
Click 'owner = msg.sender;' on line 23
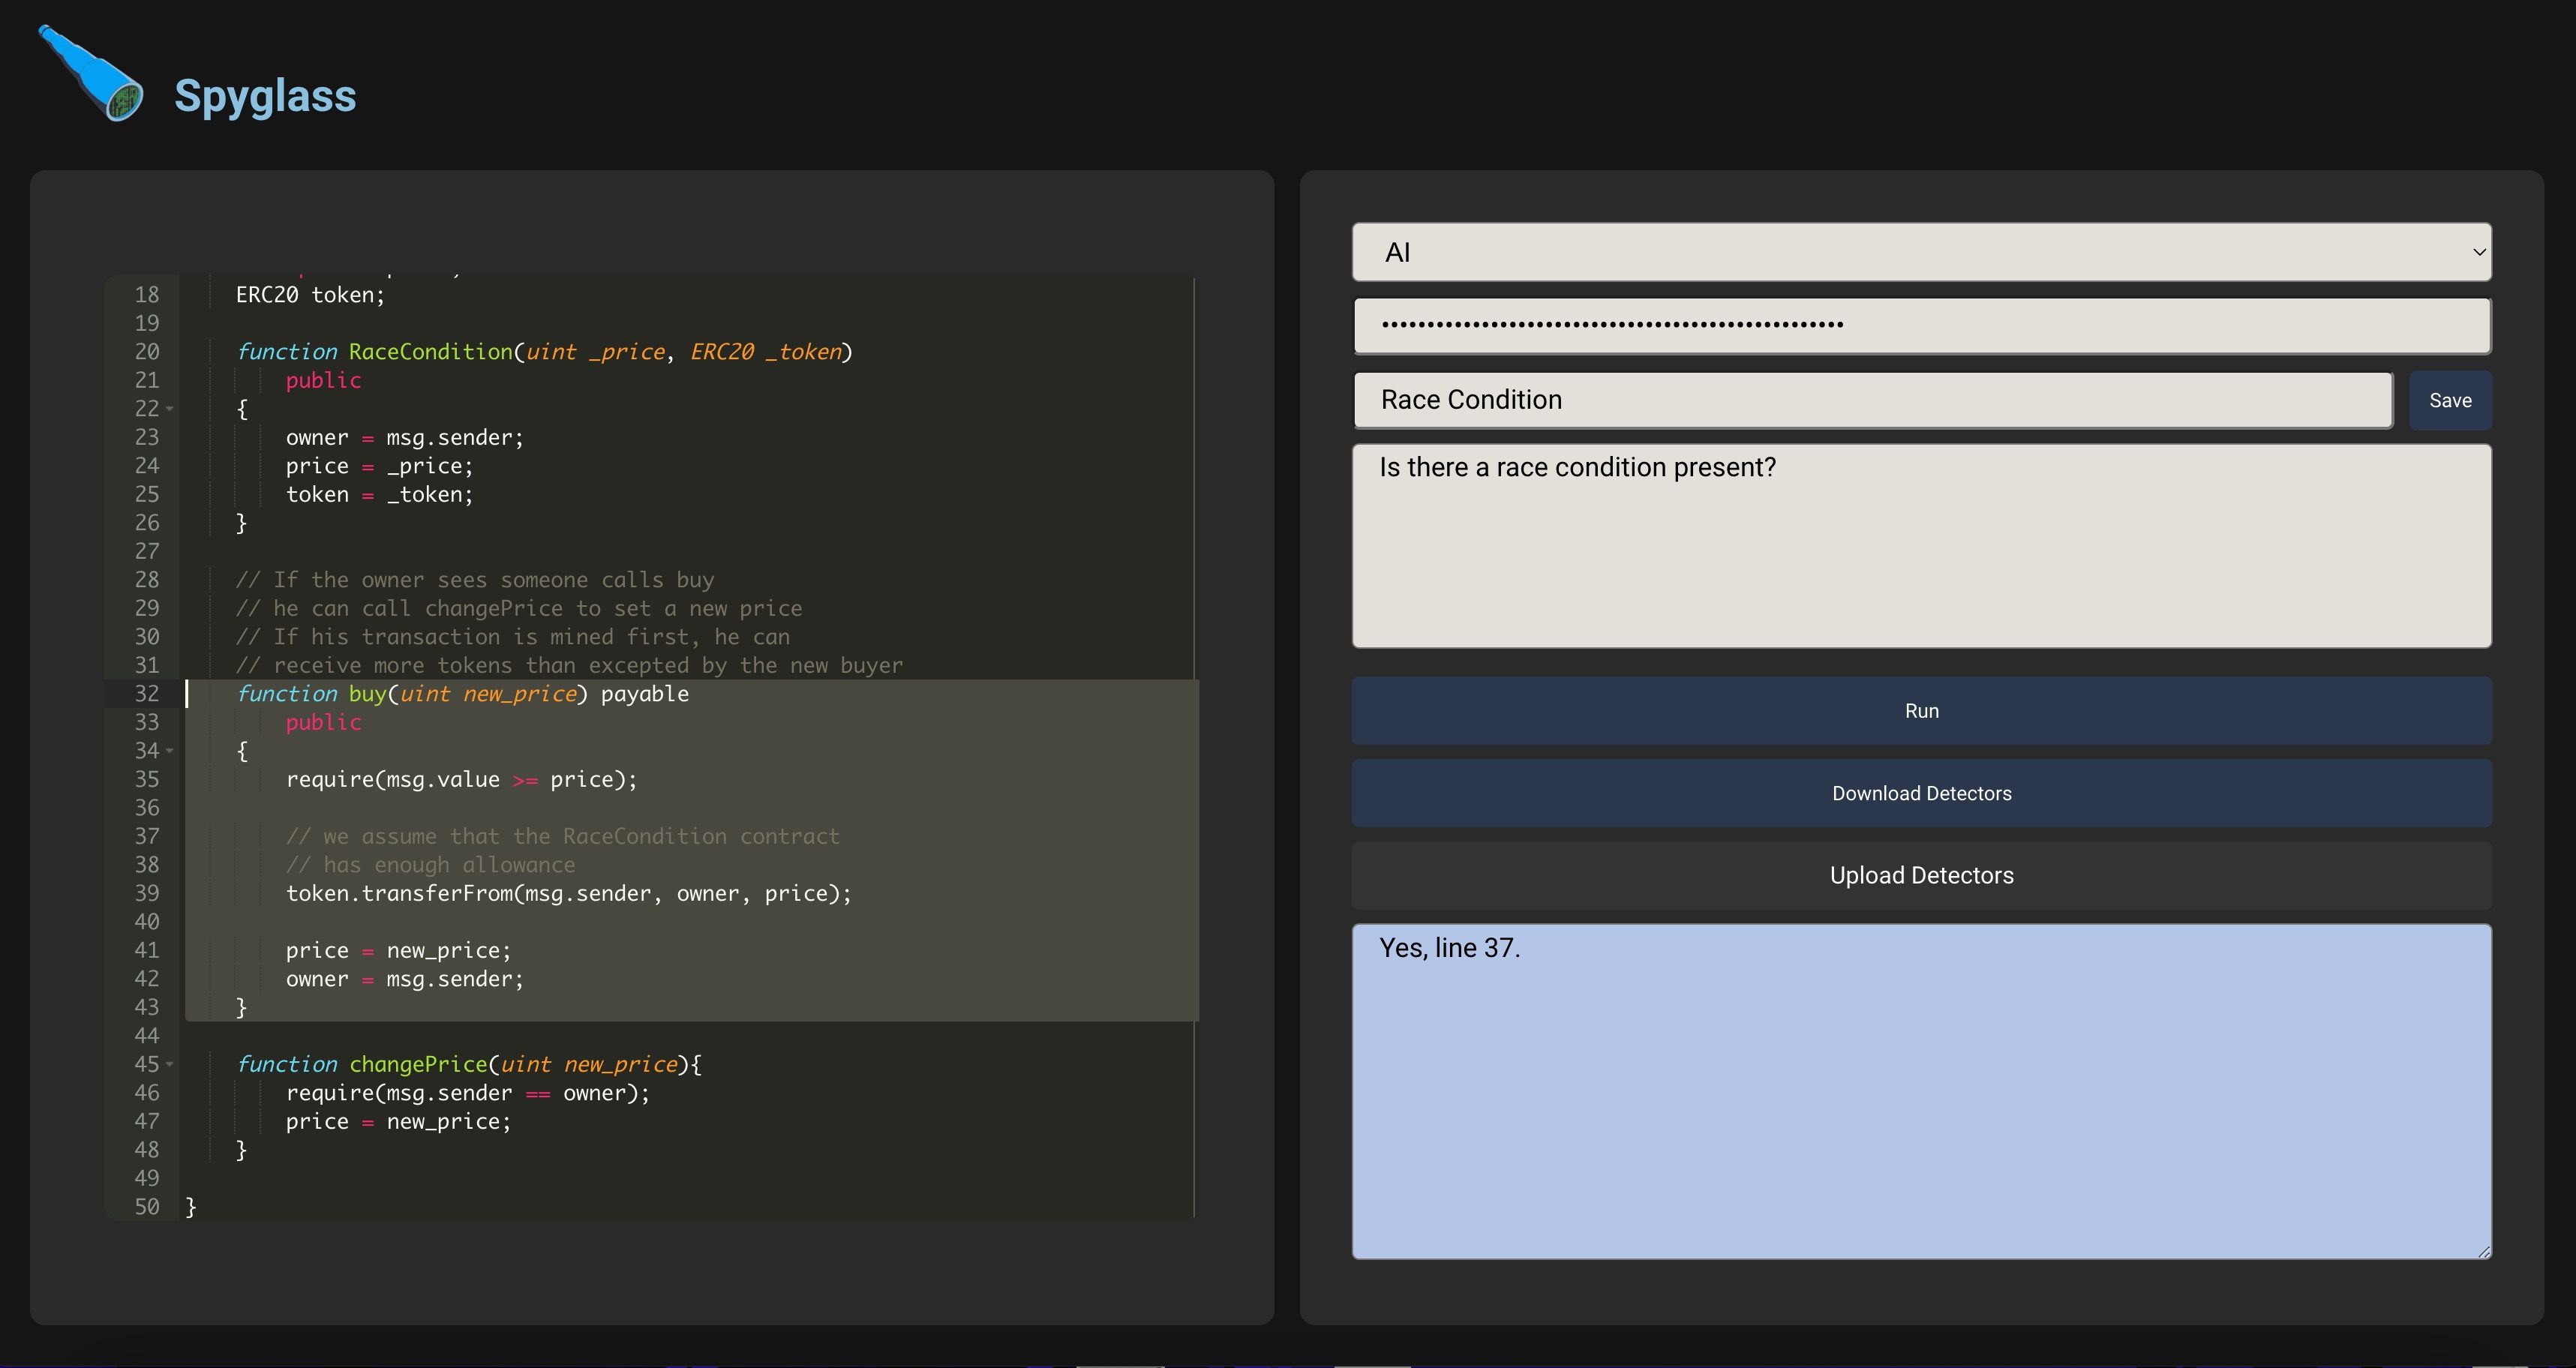[404, 438]
